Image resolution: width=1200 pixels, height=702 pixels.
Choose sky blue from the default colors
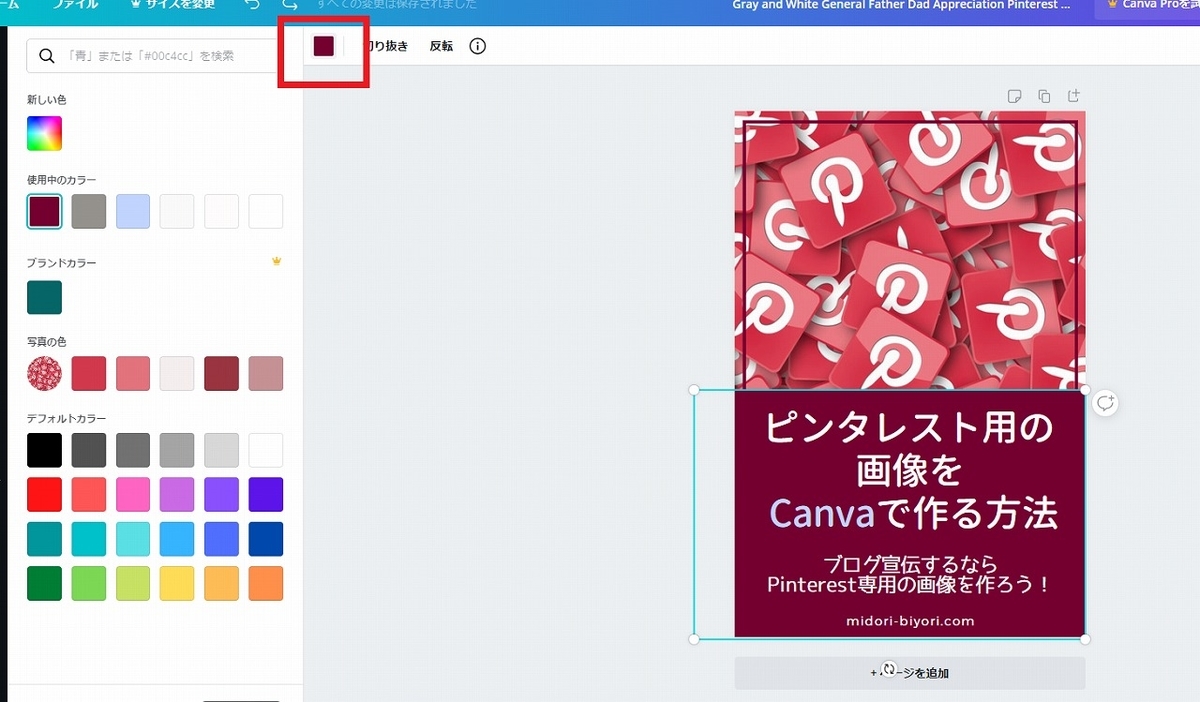[x=177, y=539]
